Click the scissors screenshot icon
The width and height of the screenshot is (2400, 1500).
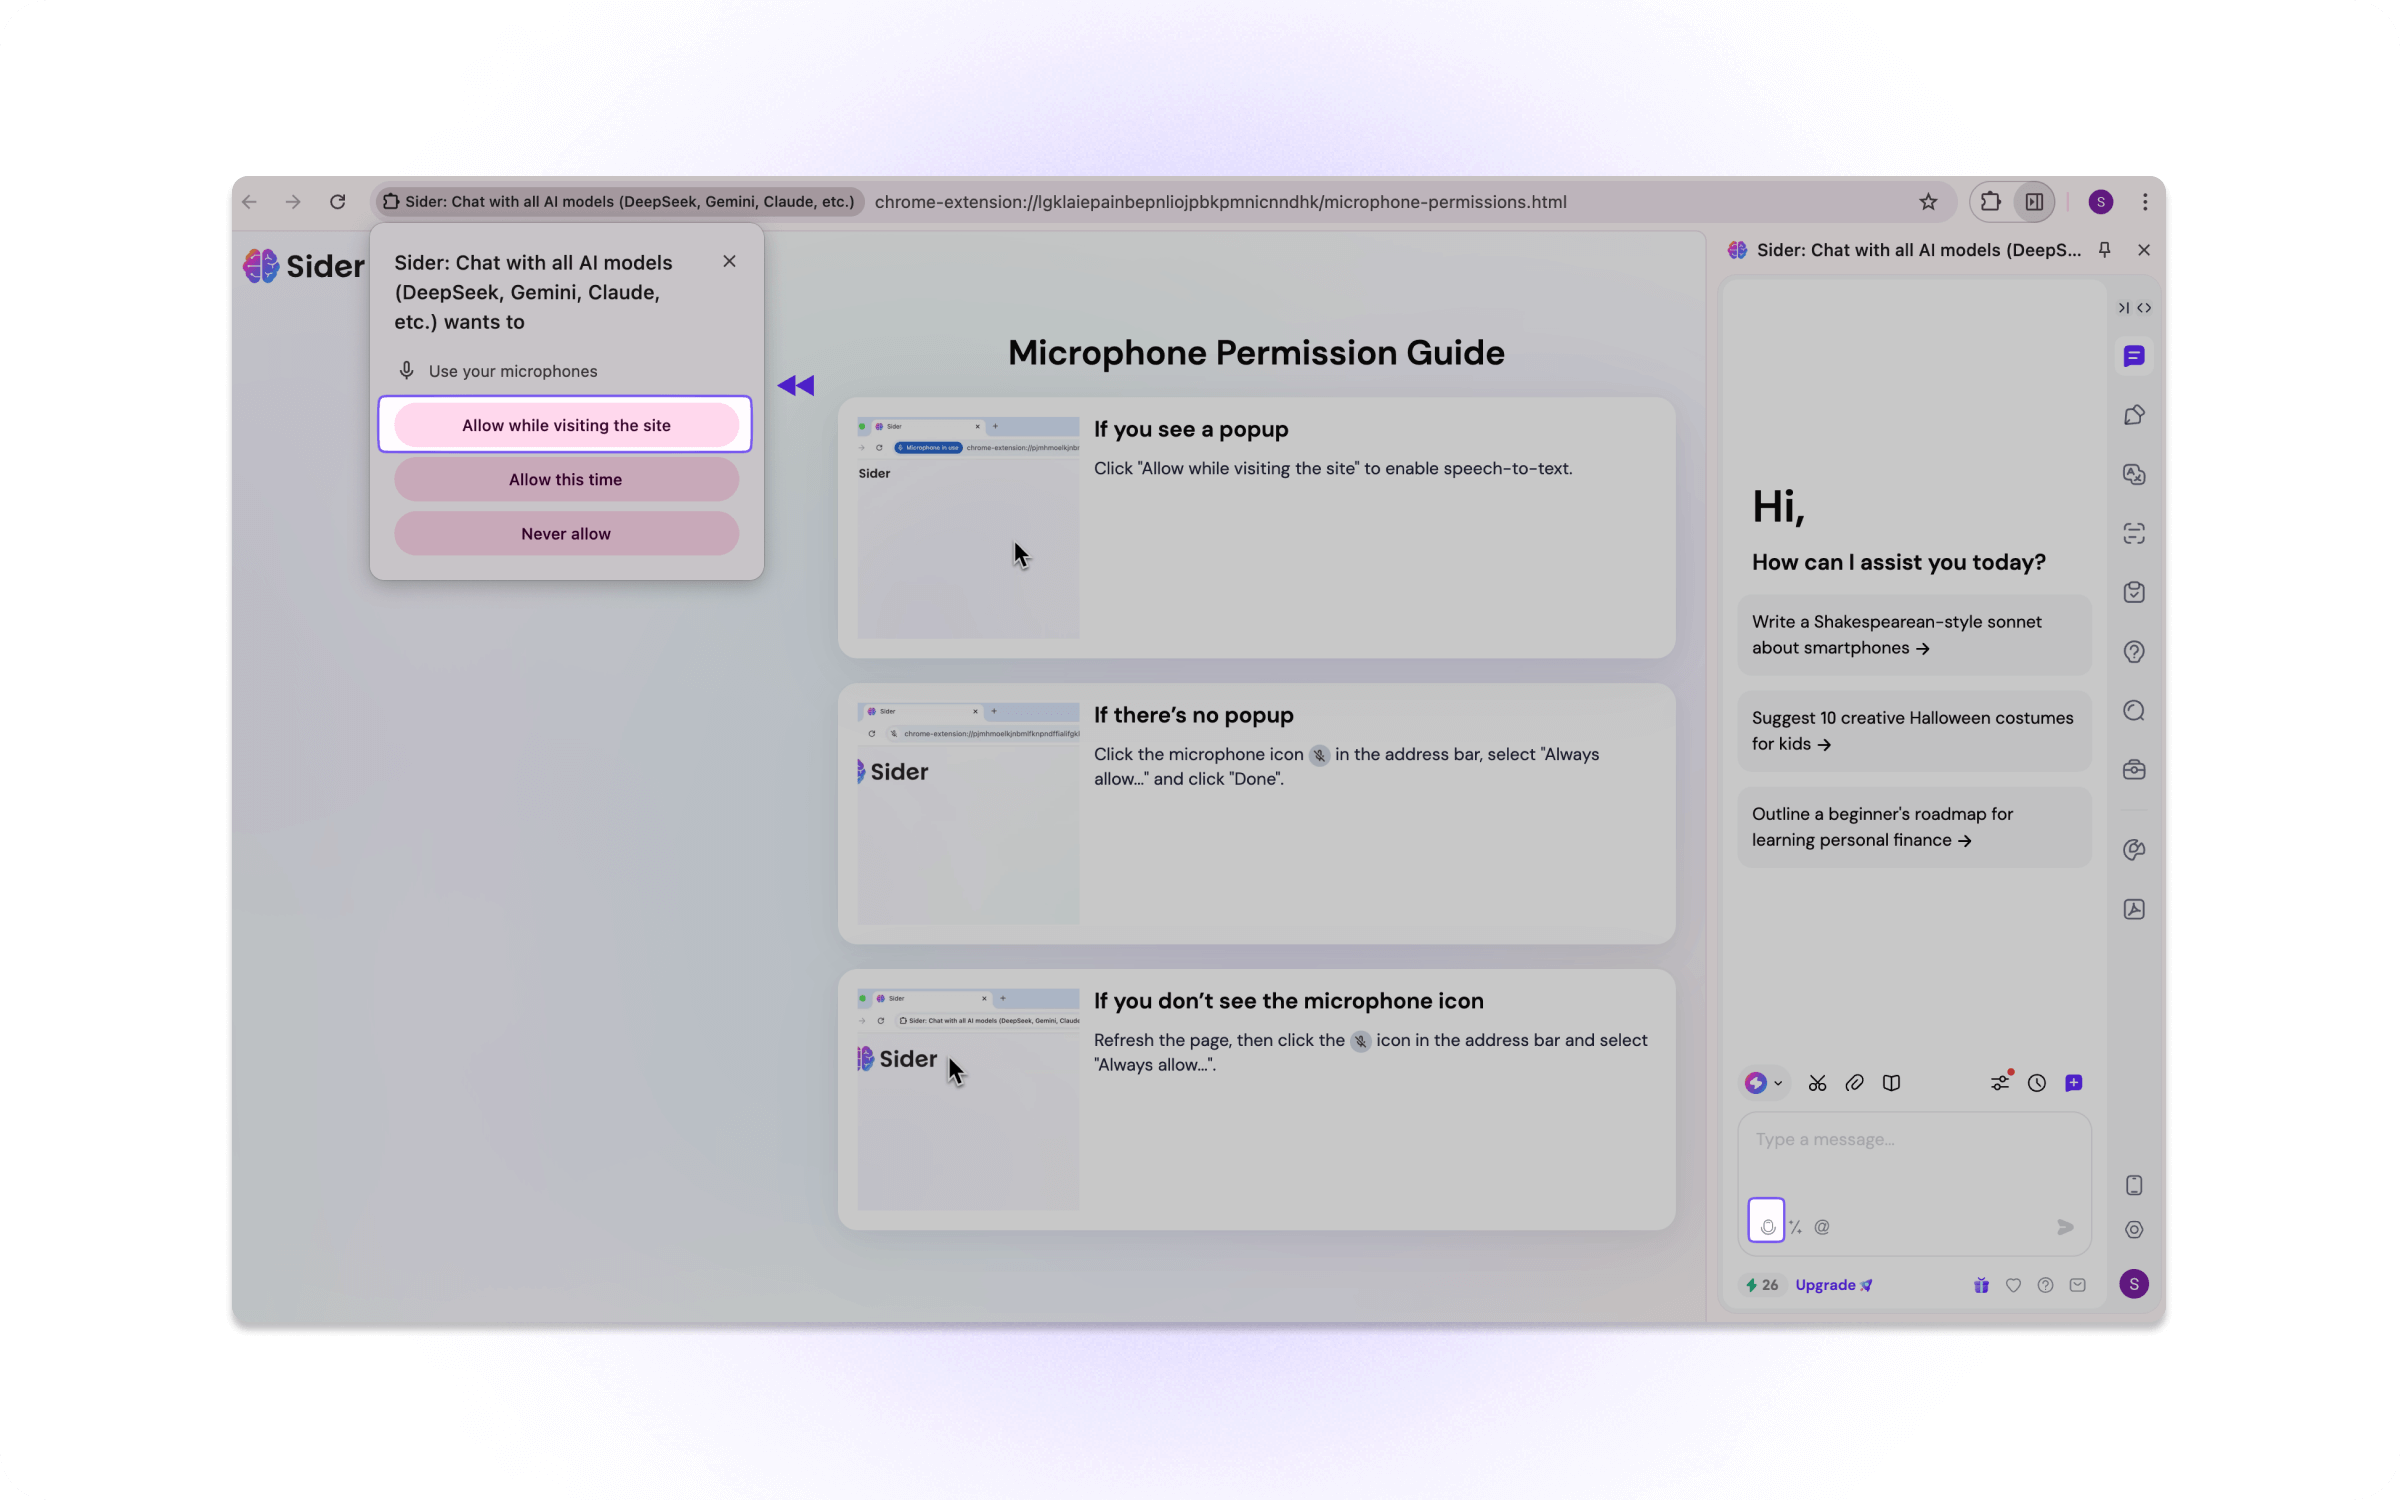[1817, 1083]
